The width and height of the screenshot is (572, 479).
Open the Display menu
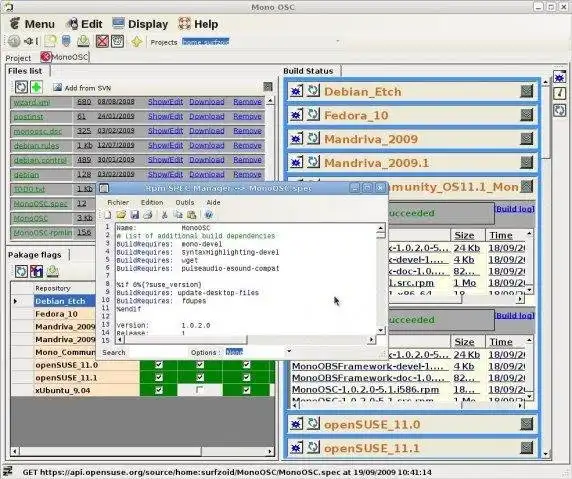(x=140, y=24)
